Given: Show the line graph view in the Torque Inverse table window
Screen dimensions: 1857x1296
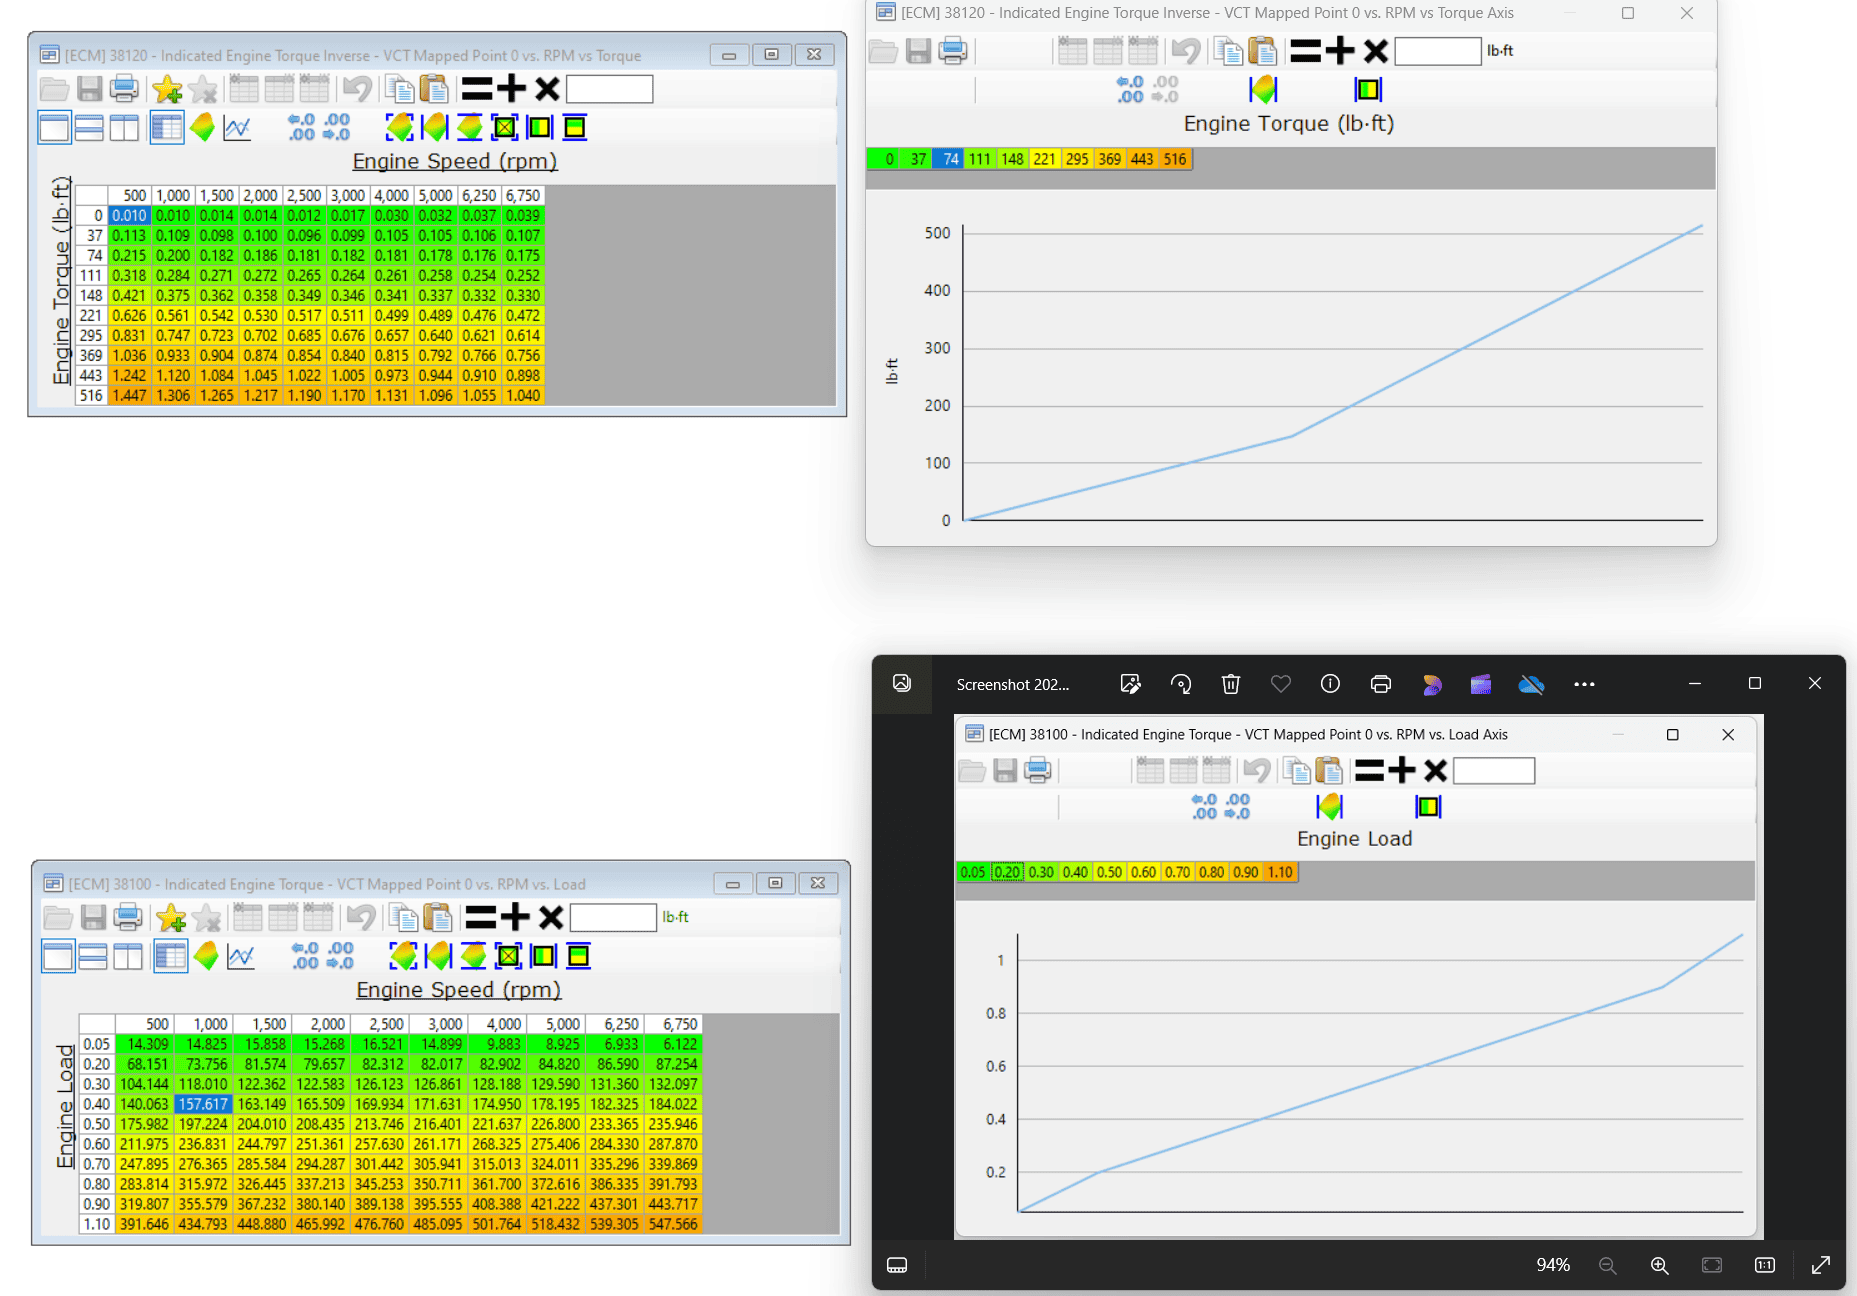Looking at the screenshot, I should (237, 128).
